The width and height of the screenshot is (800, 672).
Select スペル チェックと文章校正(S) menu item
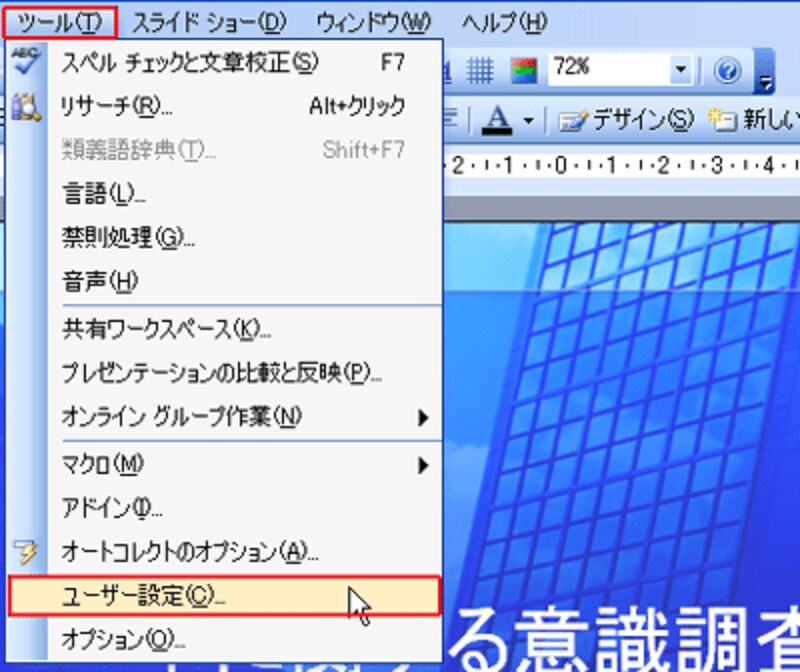pyautogui.click(x=224, y=63)
